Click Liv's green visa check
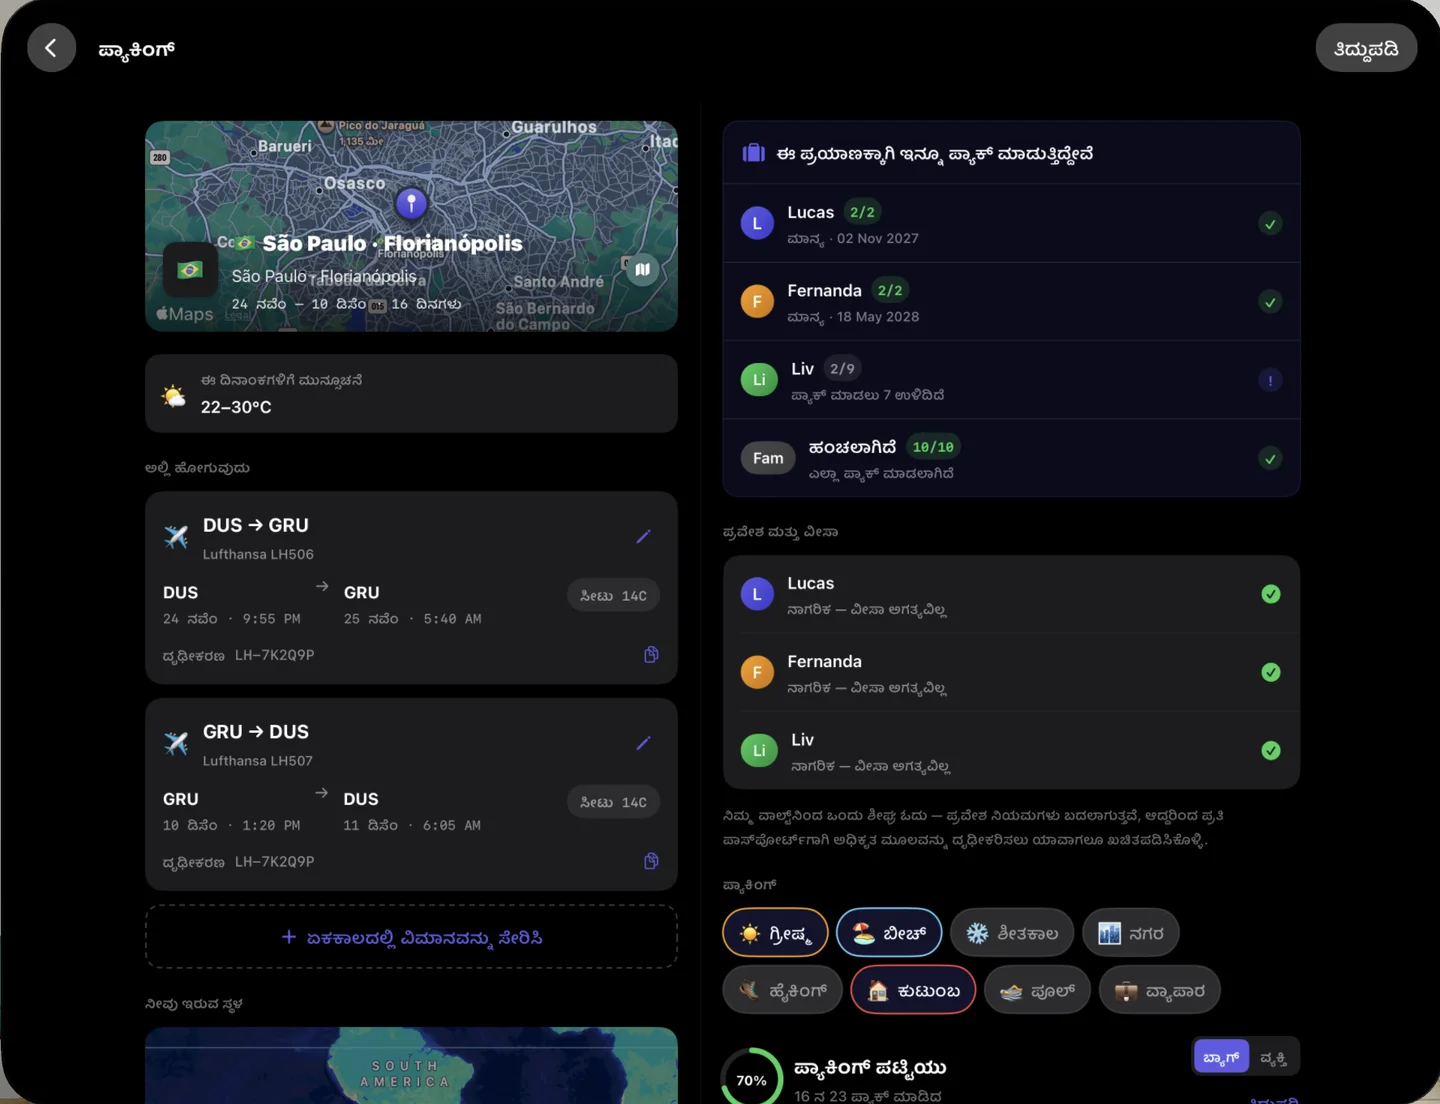Viewport: 1440px width, 1104px height. (x=1271, y=750)
